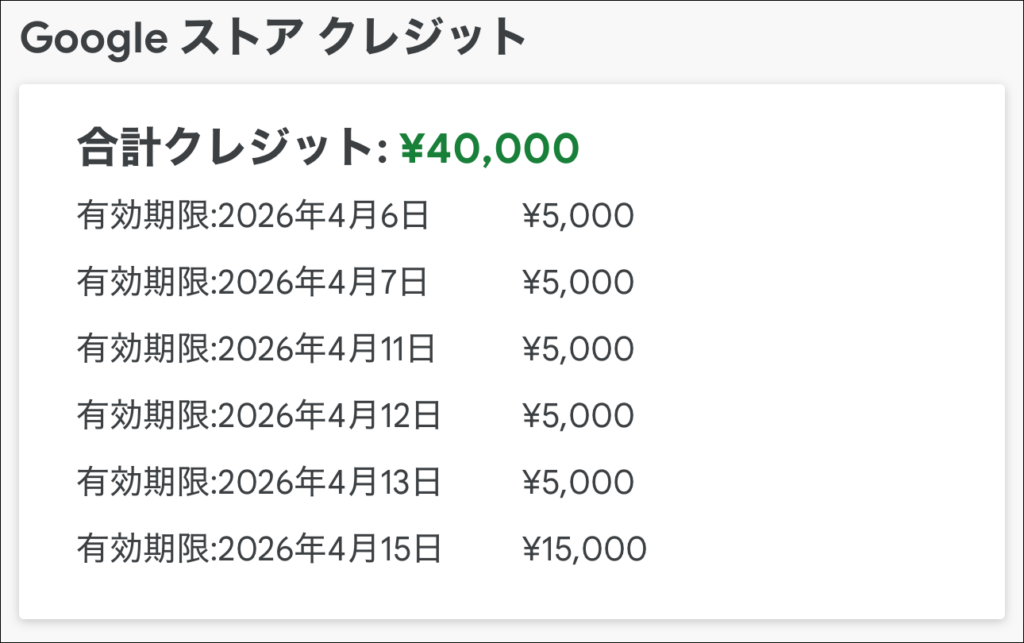
Task: Click the ¥5,000 amount for 4月7日
Action: [578, 283]
